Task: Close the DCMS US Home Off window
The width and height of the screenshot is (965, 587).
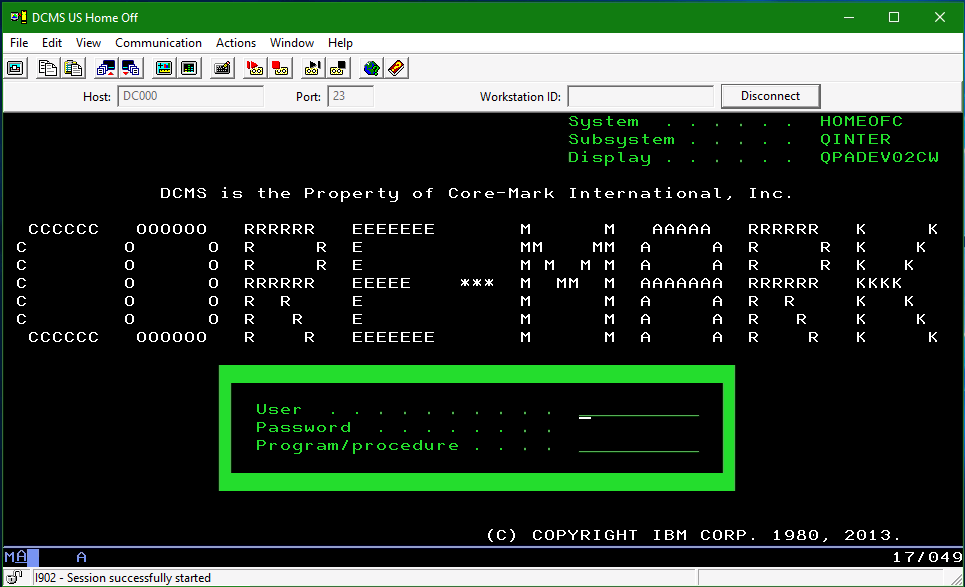Action: point(940,17)
